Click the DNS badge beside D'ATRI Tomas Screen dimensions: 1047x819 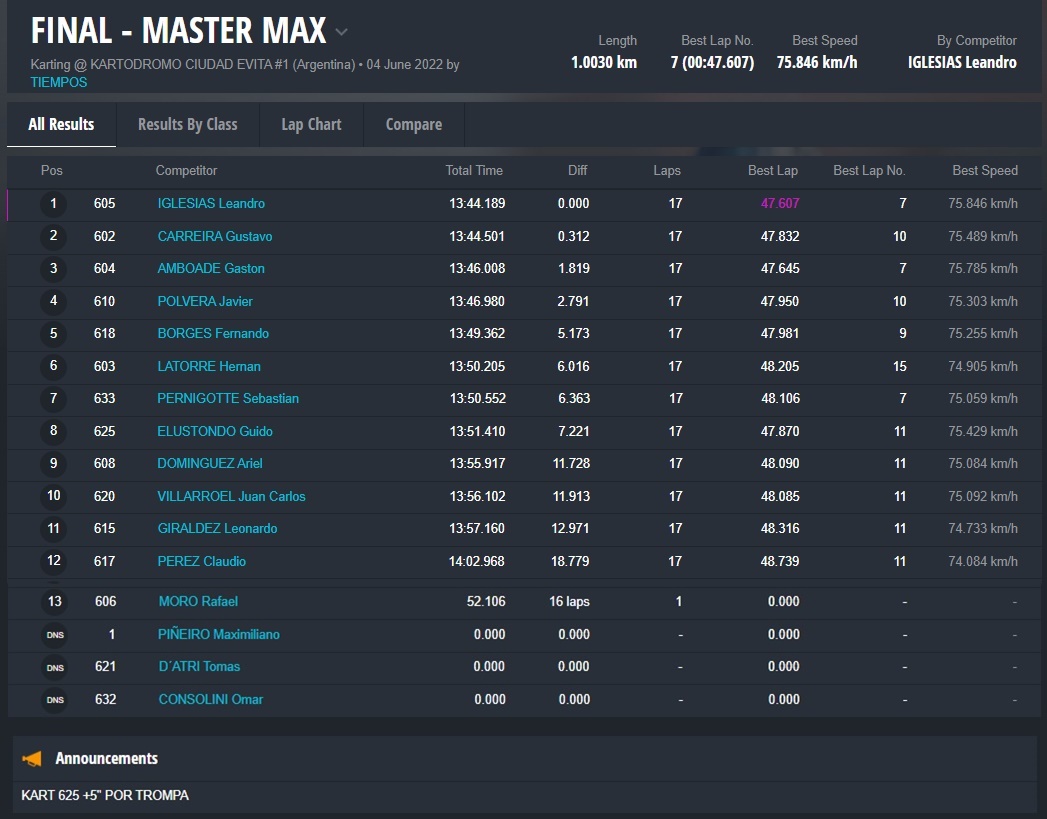click(54, 667)
